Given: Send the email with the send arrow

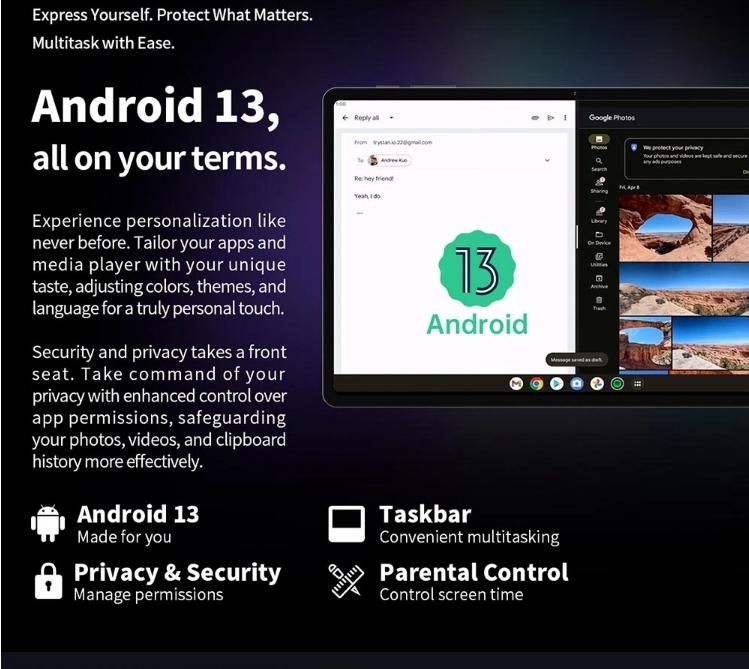Looking at the screenshot, I should (x=551, y=117).
